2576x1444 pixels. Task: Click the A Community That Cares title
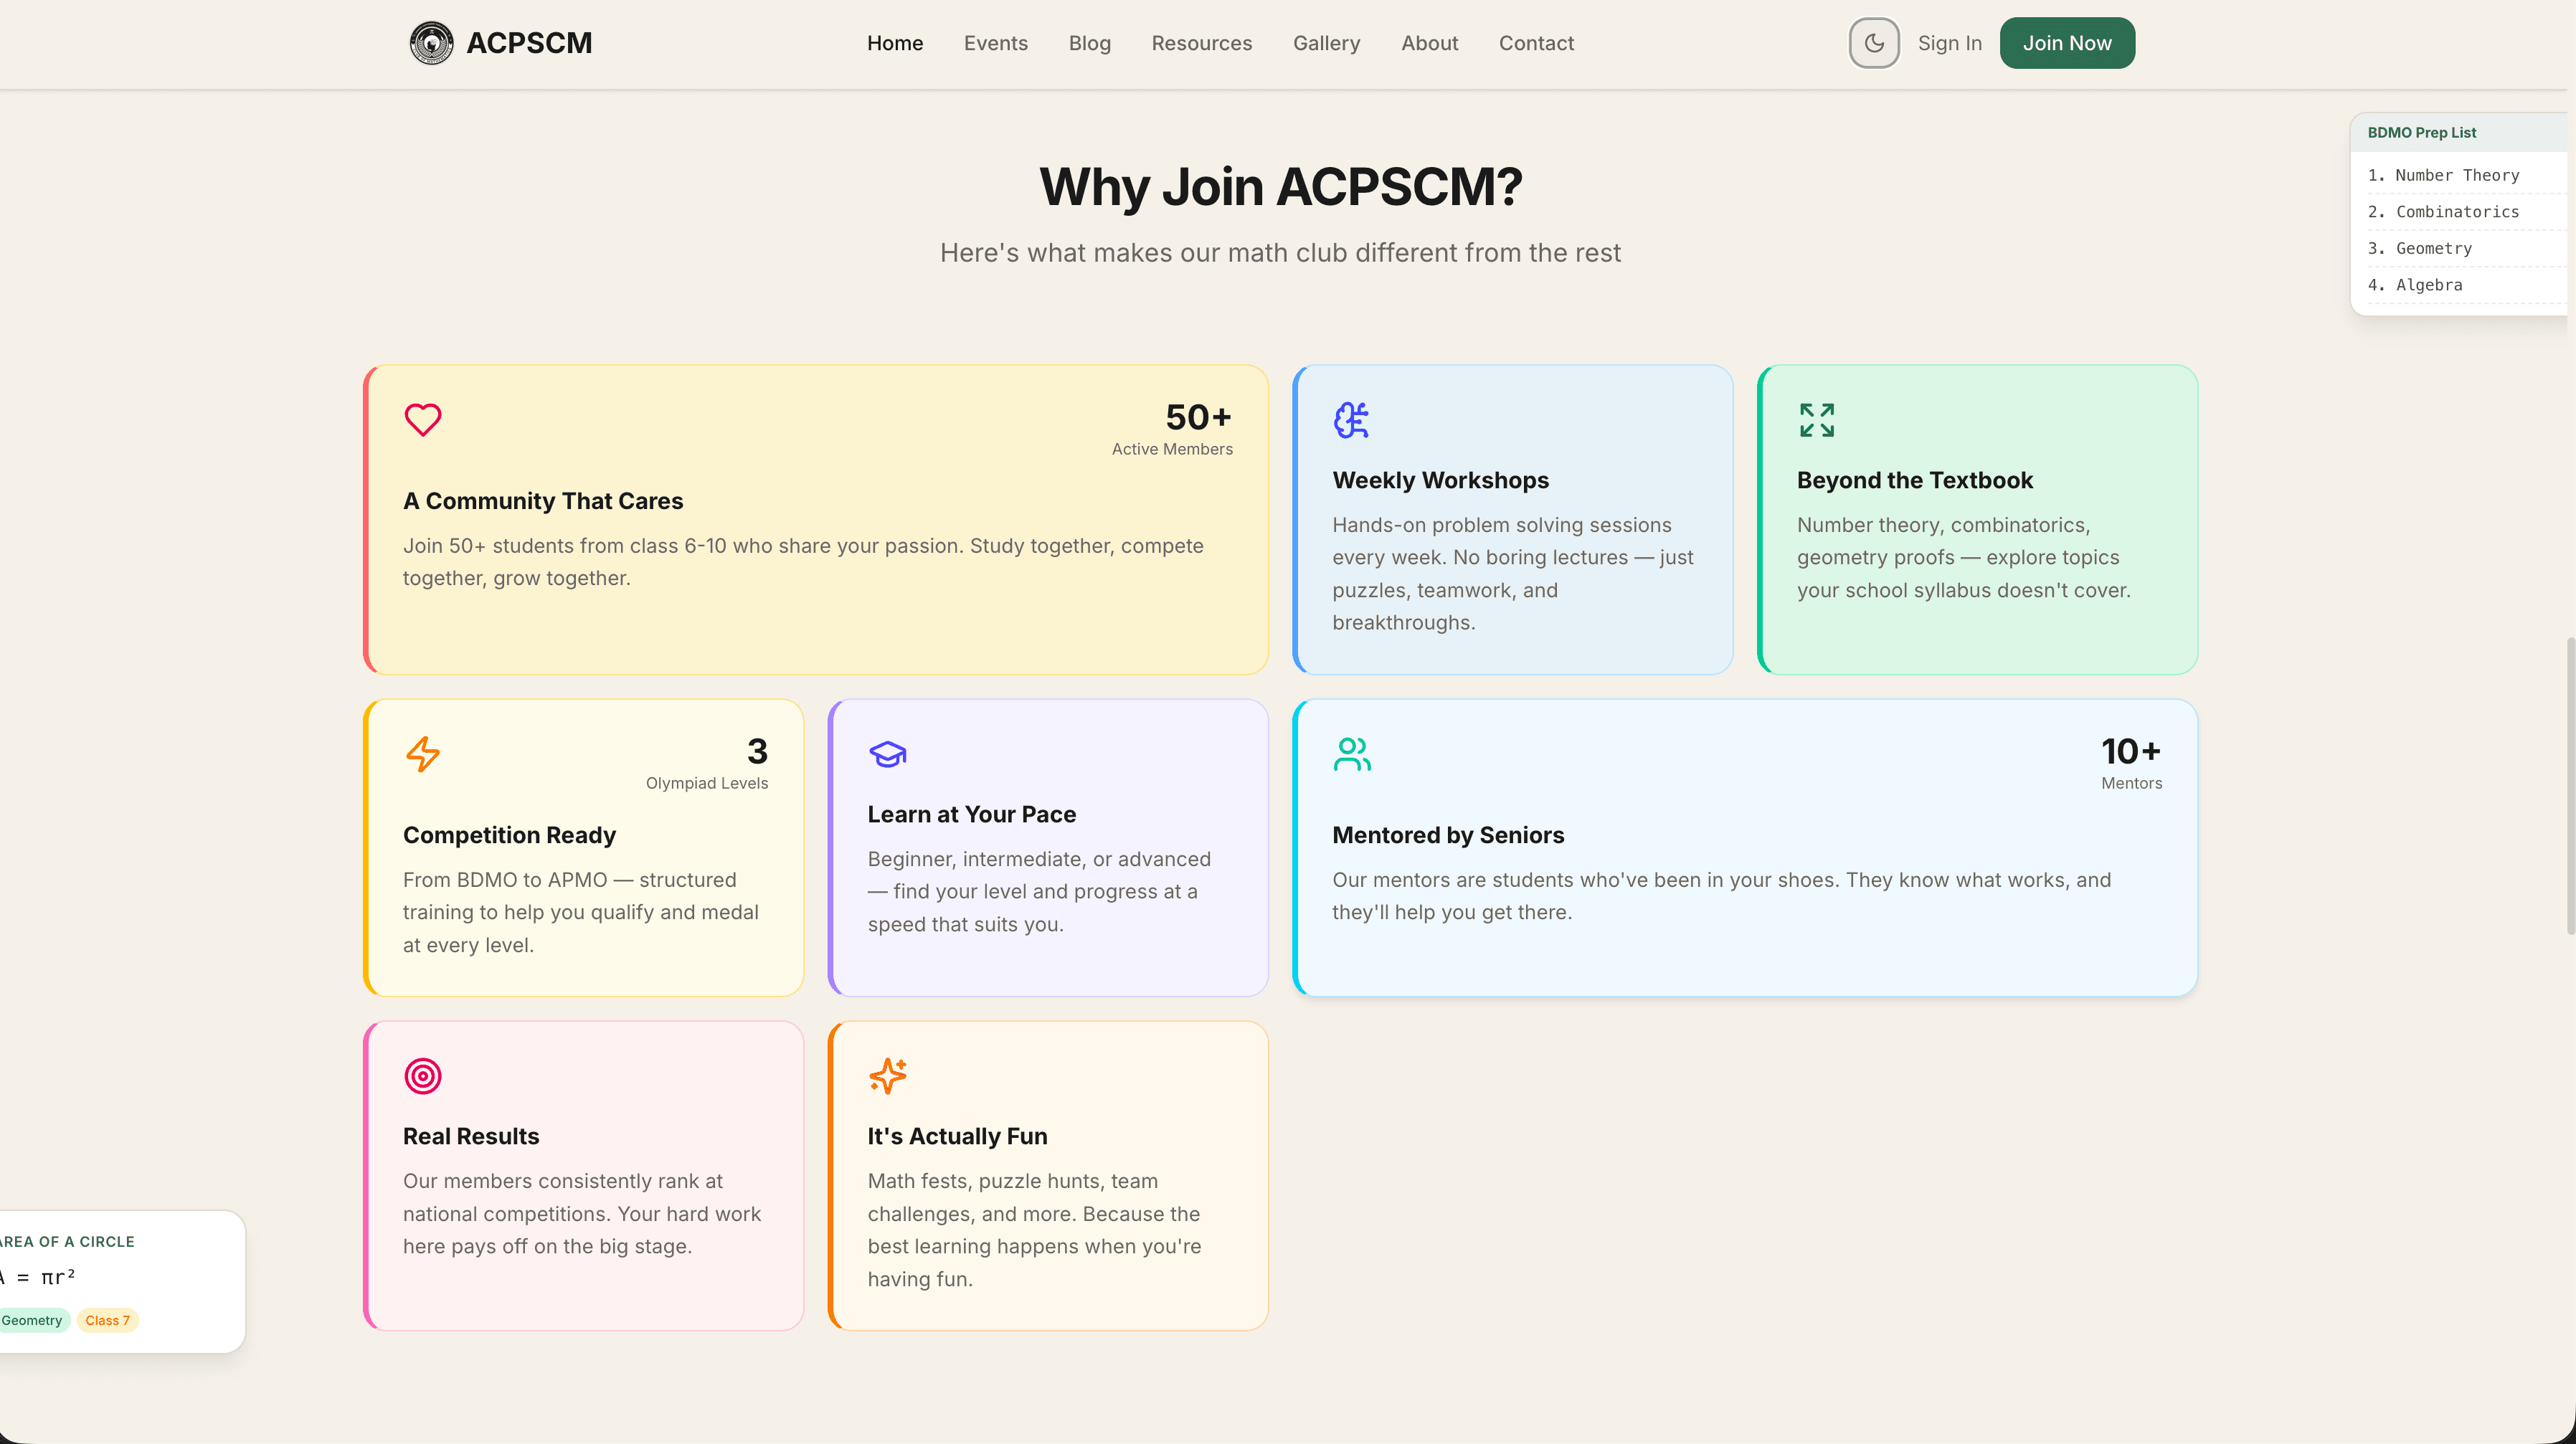542,501
